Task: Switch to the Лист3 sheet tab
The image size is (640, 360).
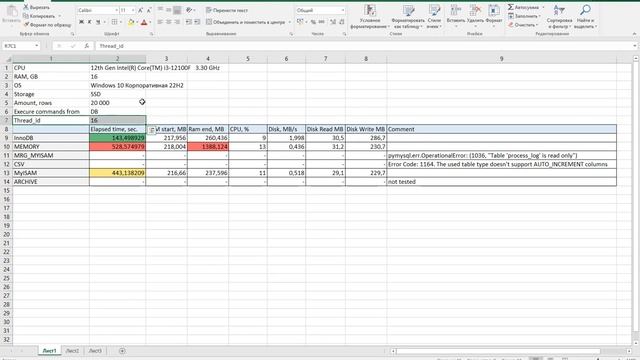Action: (x=95, y=351)
